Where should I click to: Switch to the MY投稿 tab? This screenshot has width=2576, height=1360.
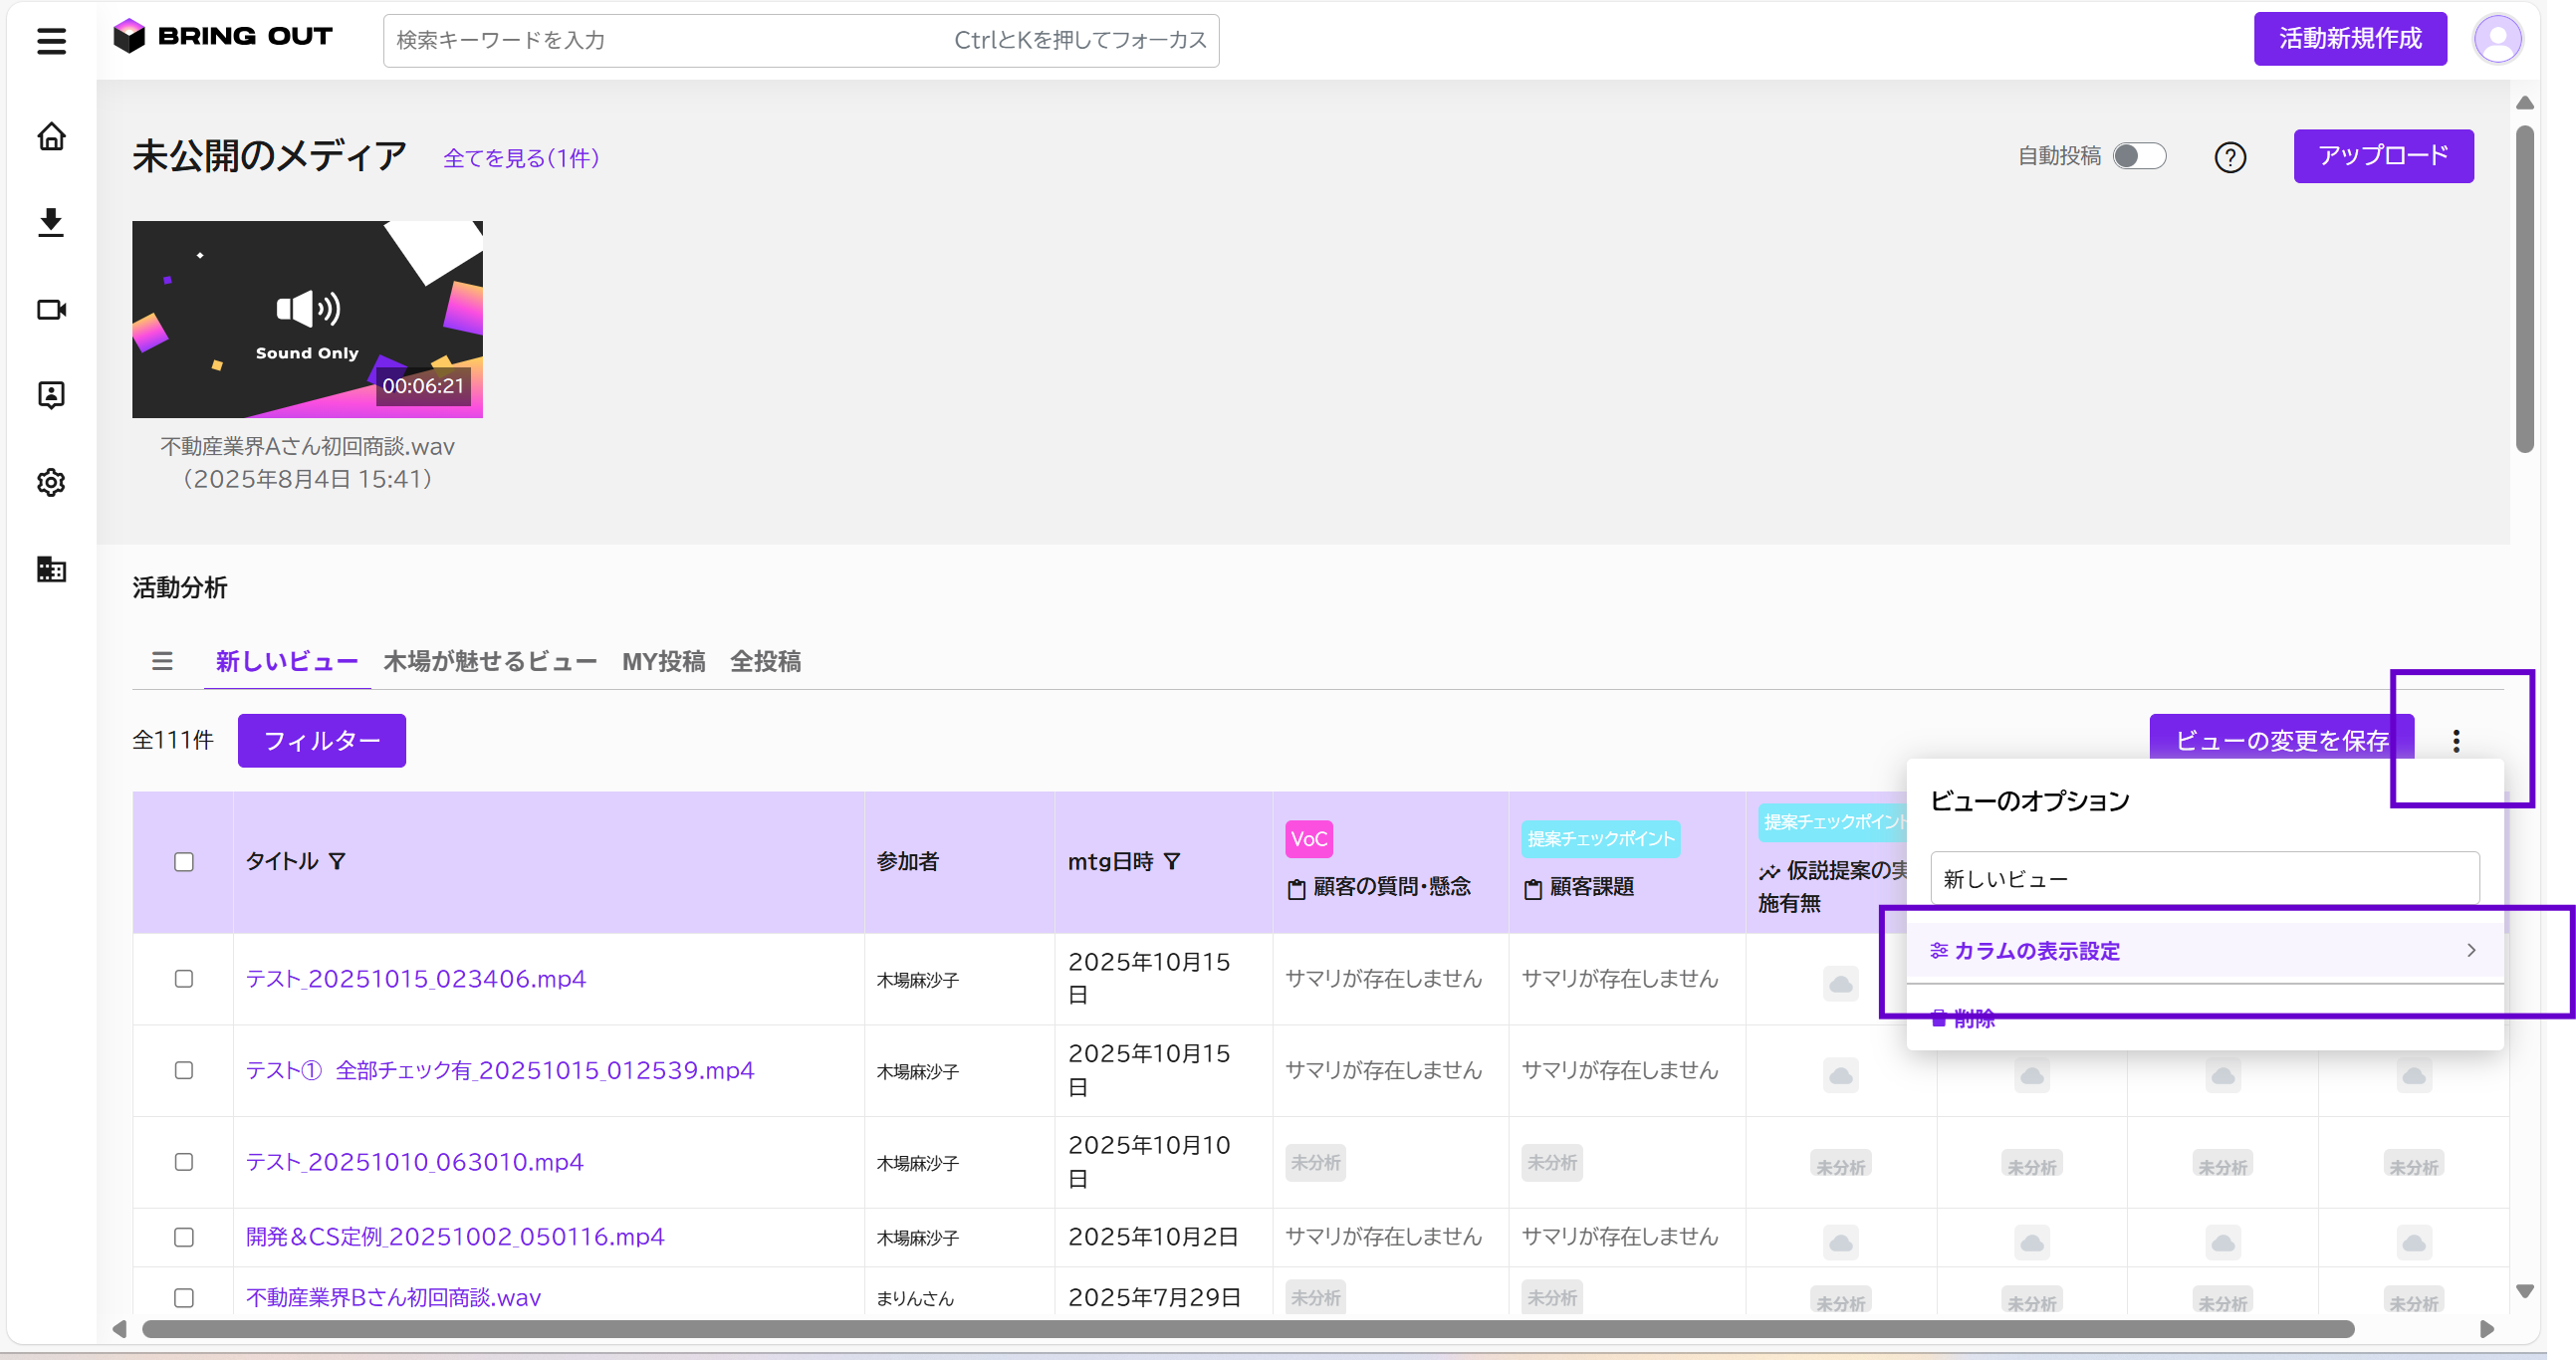coord(663,661)
